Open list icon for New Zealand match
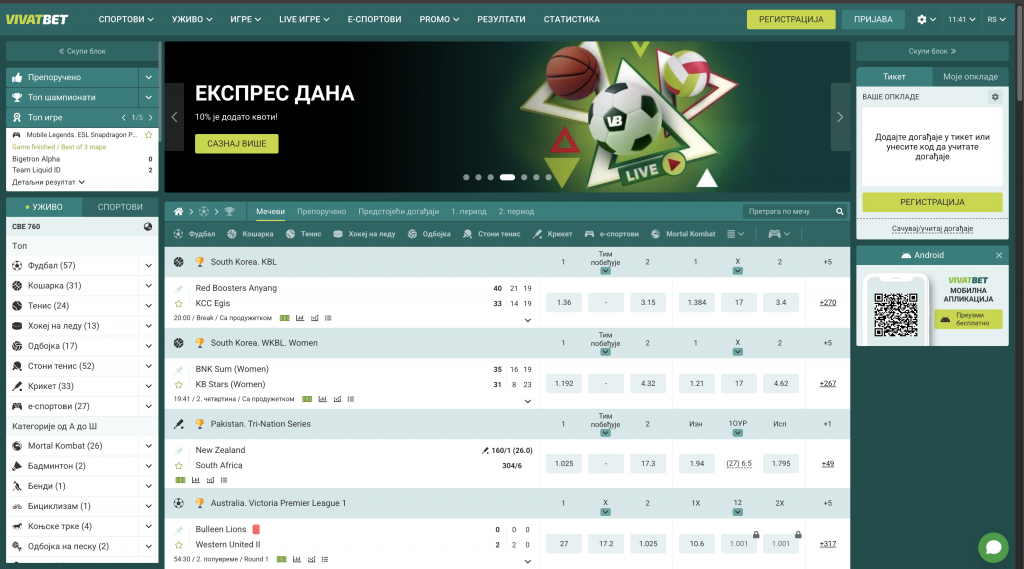The width and height of the screenshot is (1024, 569). tap(224, 480)
